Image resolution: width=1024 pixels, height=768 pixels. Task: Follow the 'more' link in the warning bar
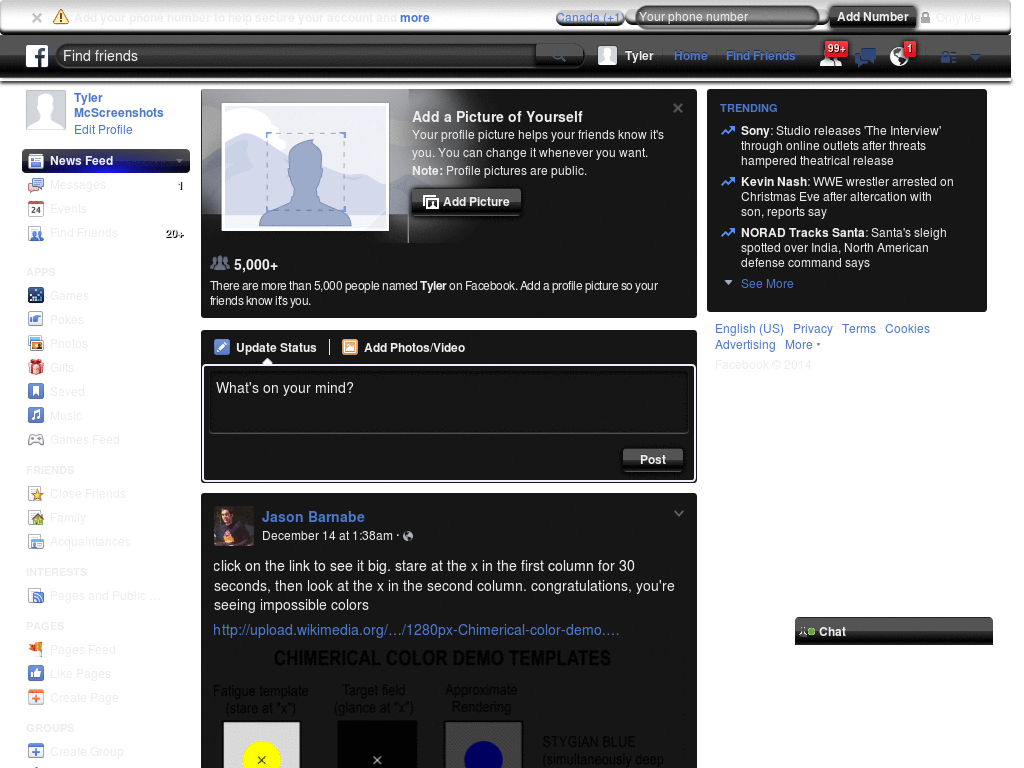tap(415, 18)
